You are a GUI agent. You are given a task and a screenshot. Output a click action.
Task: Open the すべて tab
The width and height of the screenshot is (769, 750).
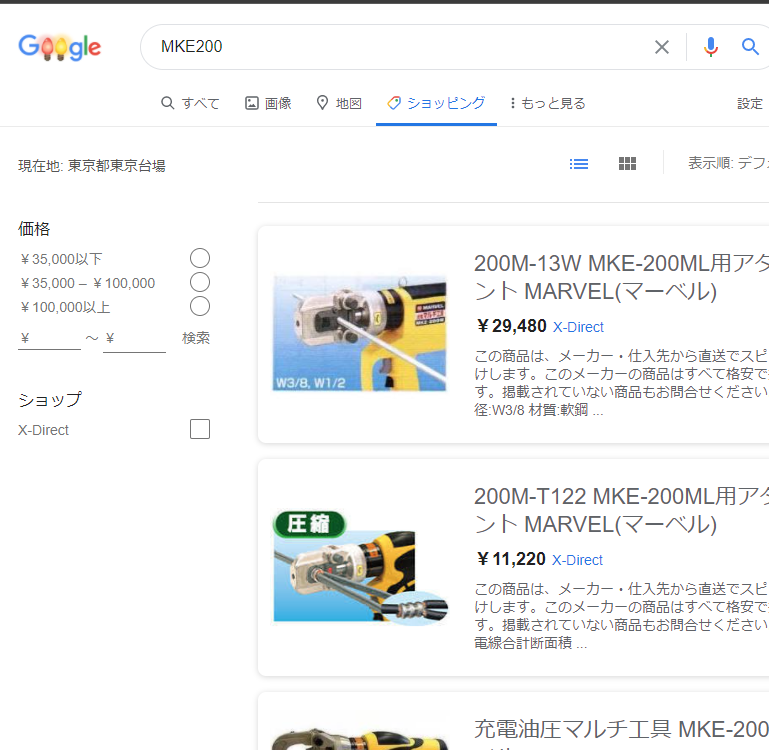pyautogui.click(x=190, y=103)
